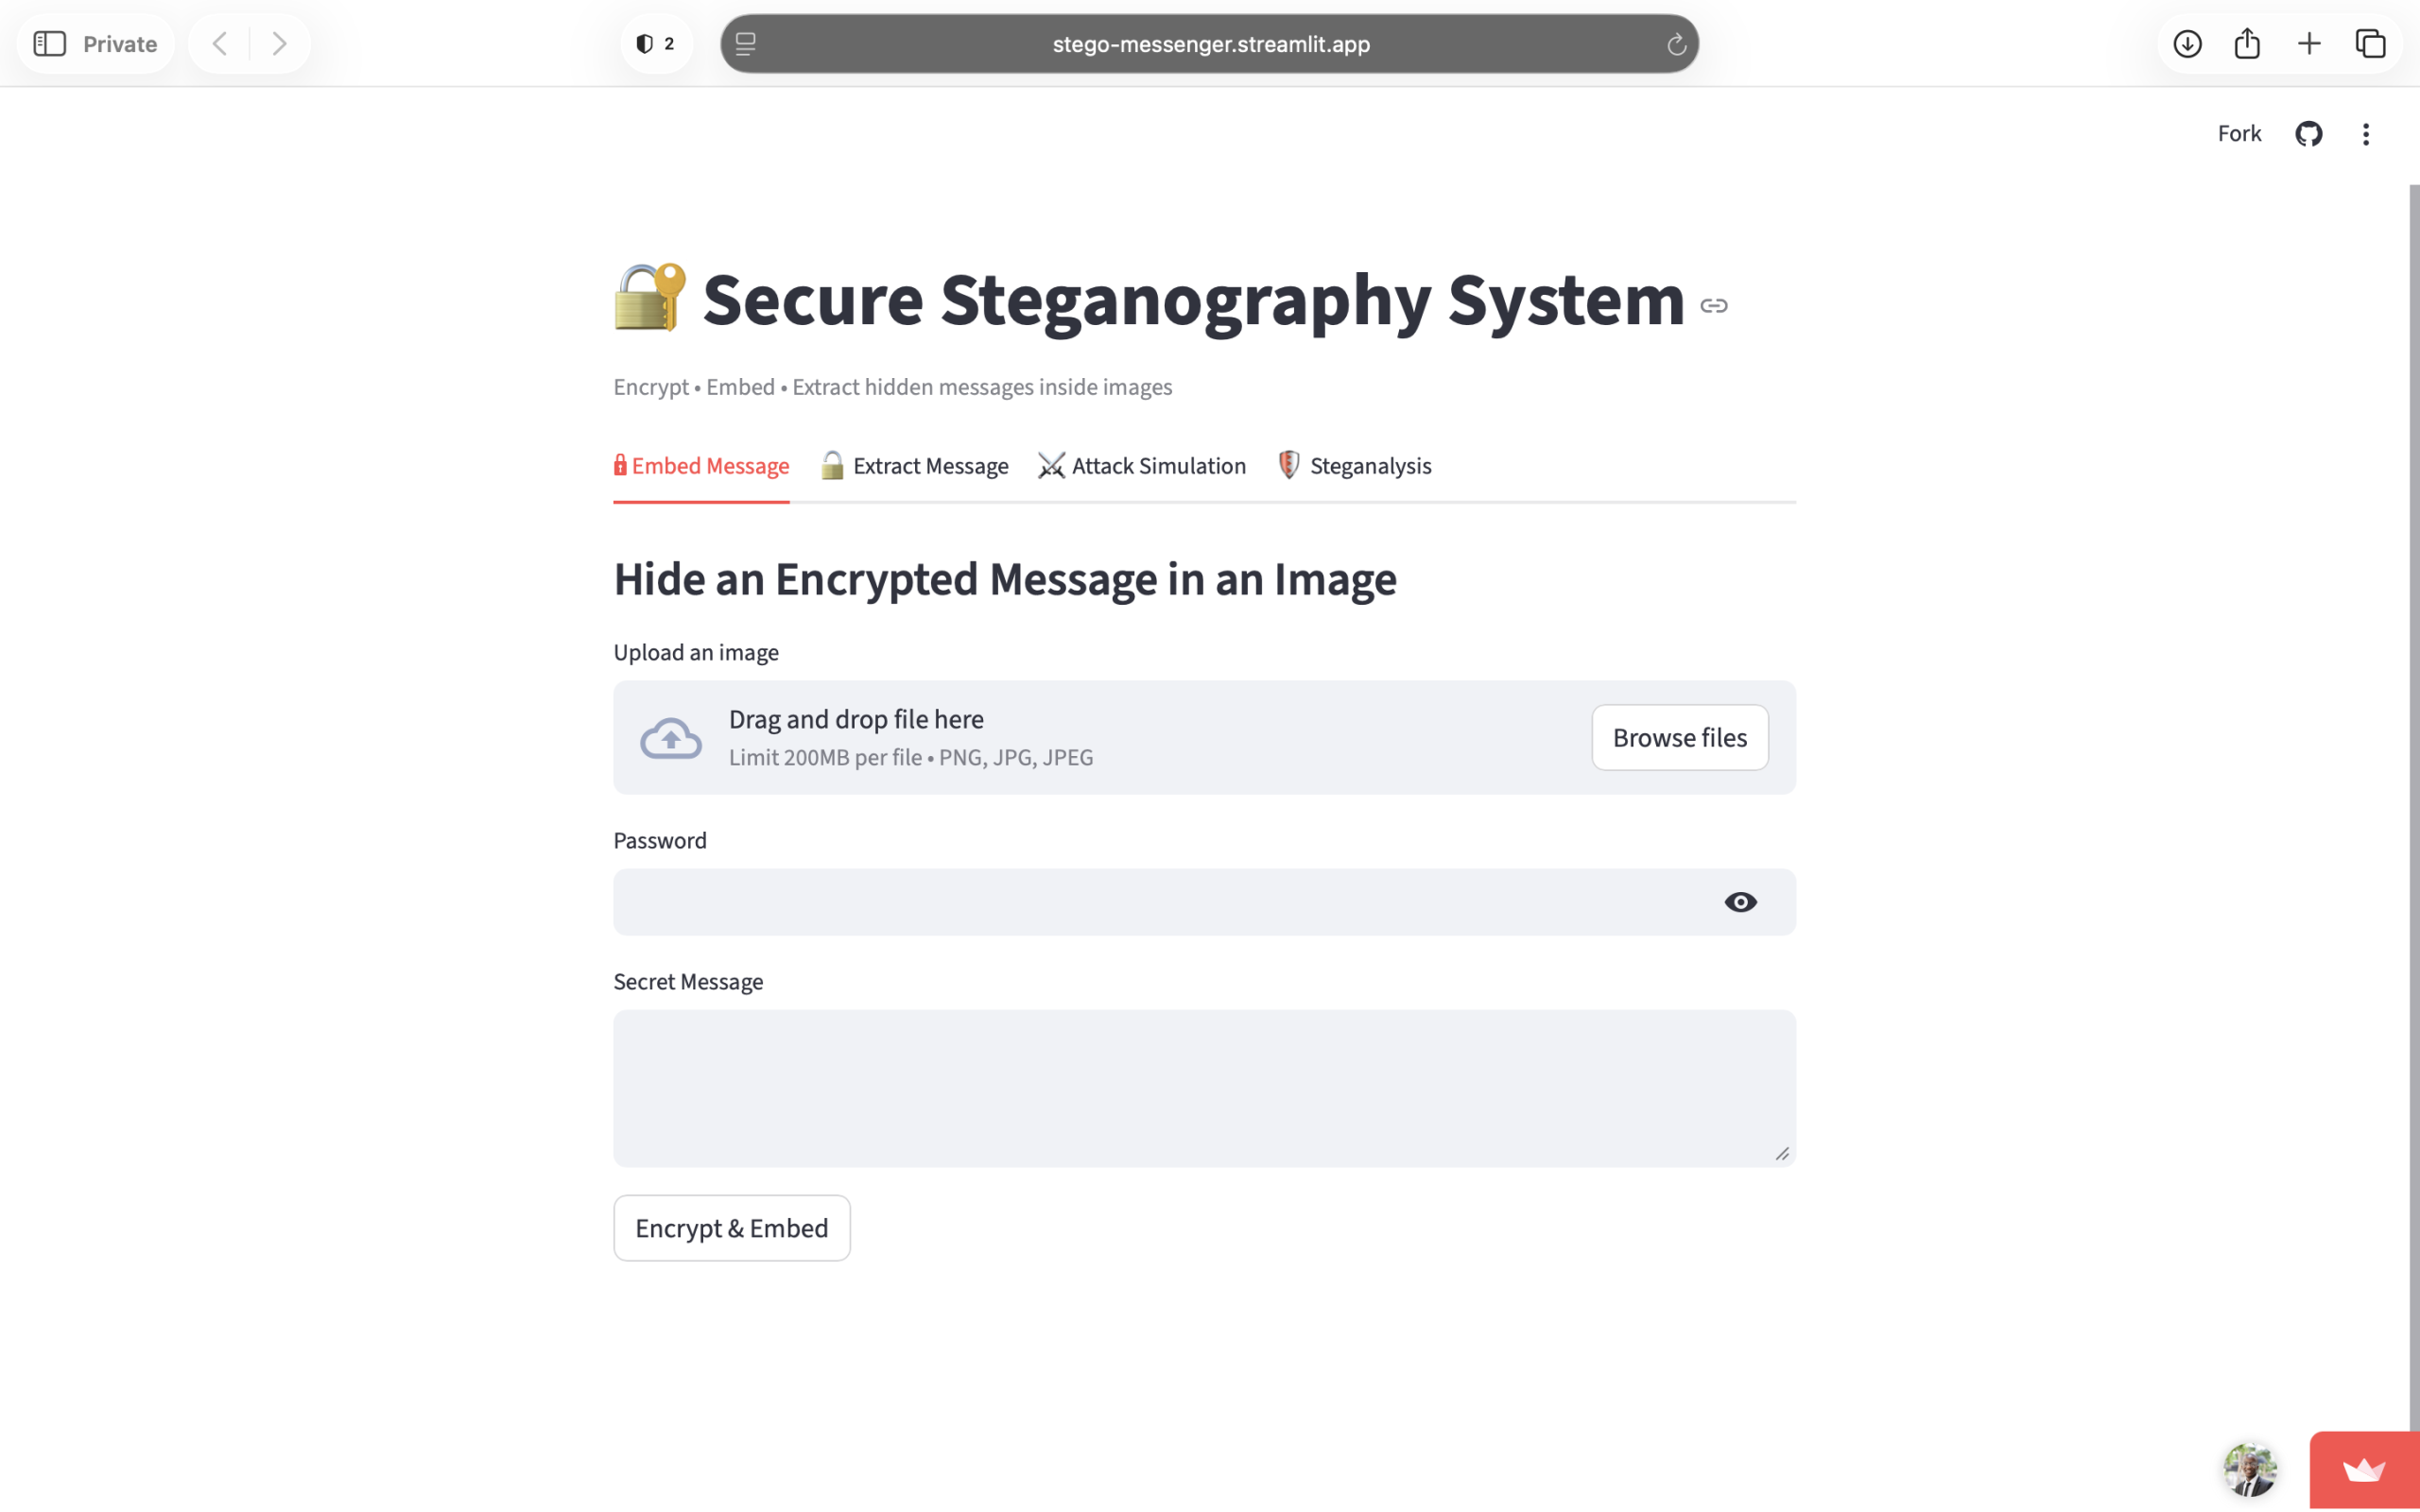Toggle the Safari sidebar icon
The height and width of the screenshot is (1512, 2420).
[x=50, y=44]
